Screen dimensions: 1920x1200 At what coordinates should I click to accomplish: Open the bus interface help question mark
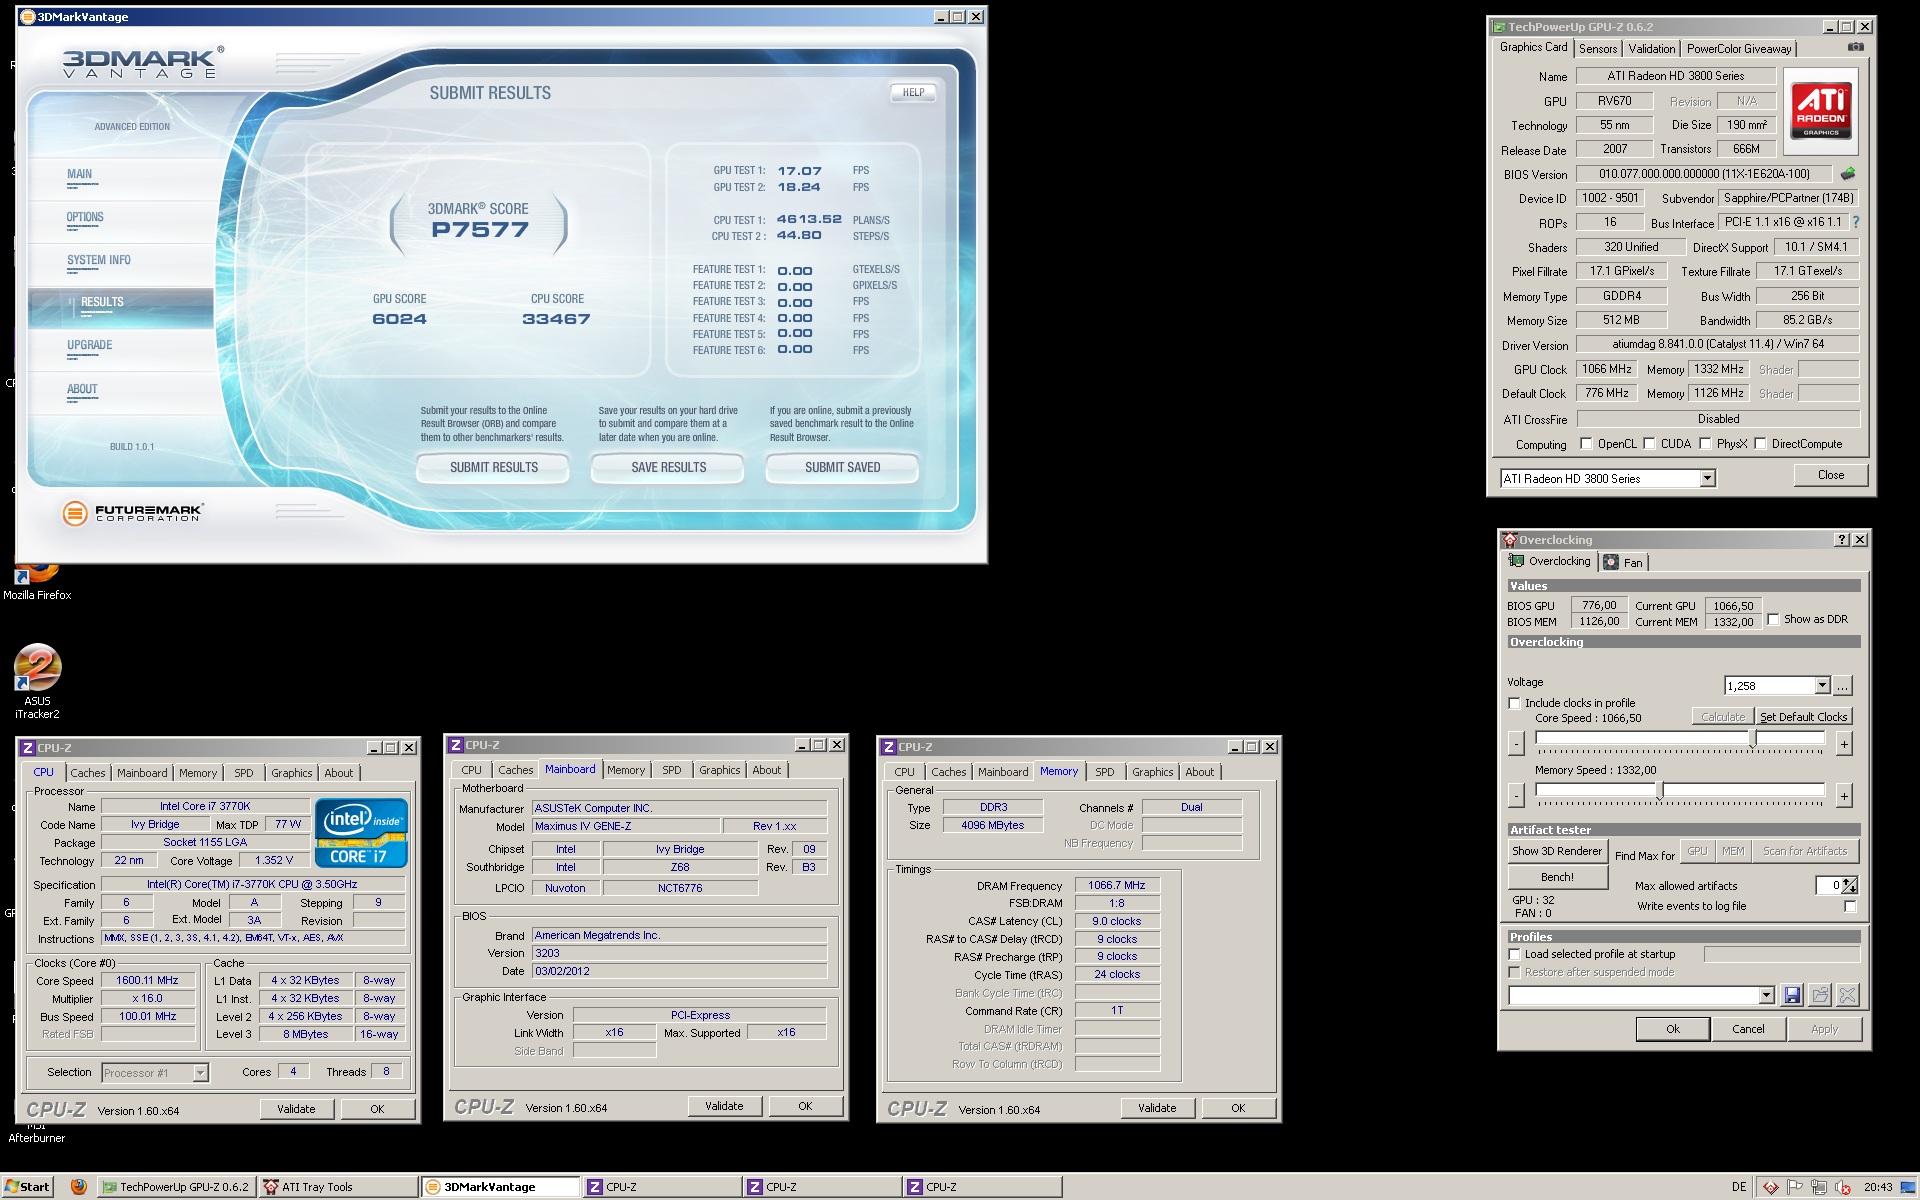click(x=1856, y=223)
